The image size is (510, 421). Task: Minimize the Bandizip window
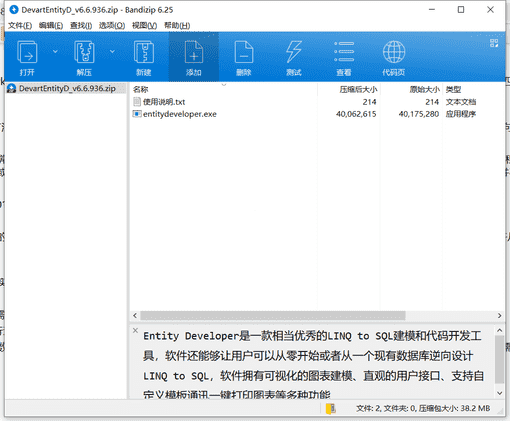tap(432, 10)
